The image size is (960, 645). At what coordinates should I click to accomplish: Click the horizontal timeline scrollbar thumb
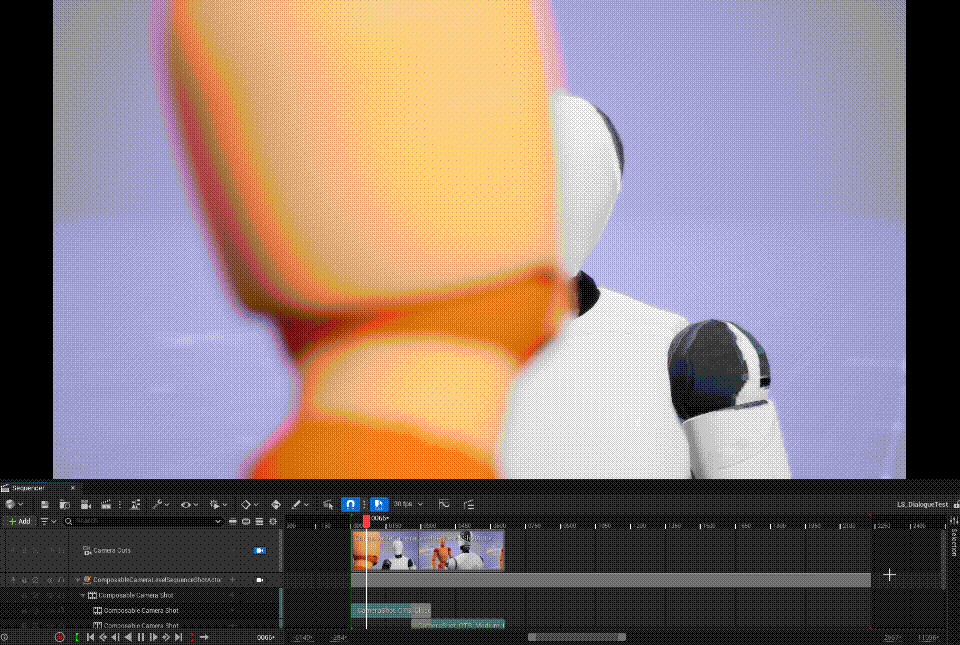[577, 637]
